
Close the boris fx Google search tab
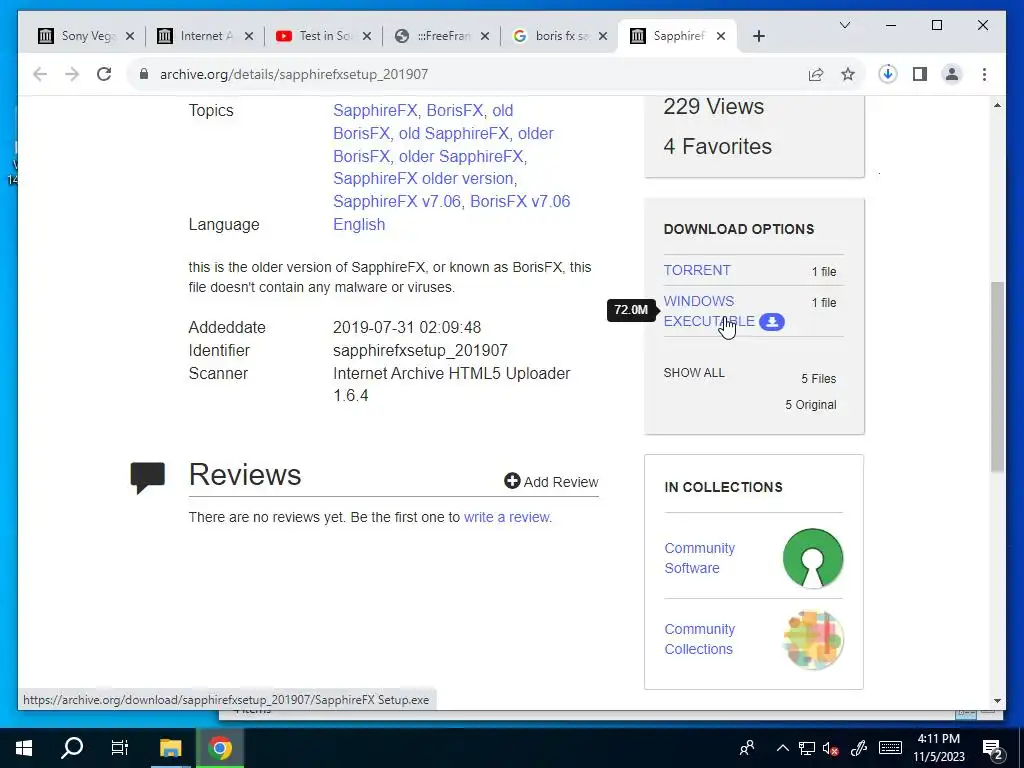(603, 36)
